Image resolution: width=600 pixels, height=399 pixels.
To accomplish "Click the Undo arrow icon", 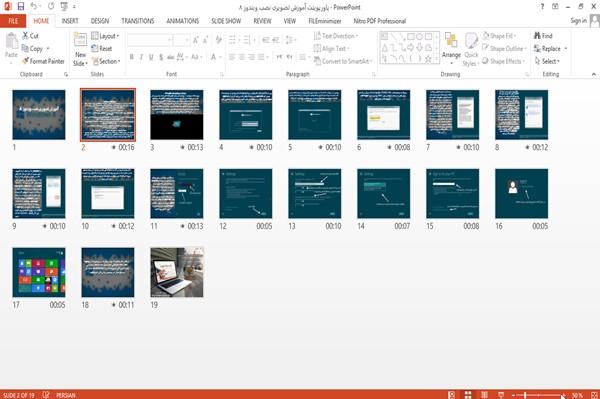I will (x=34, y=7).
